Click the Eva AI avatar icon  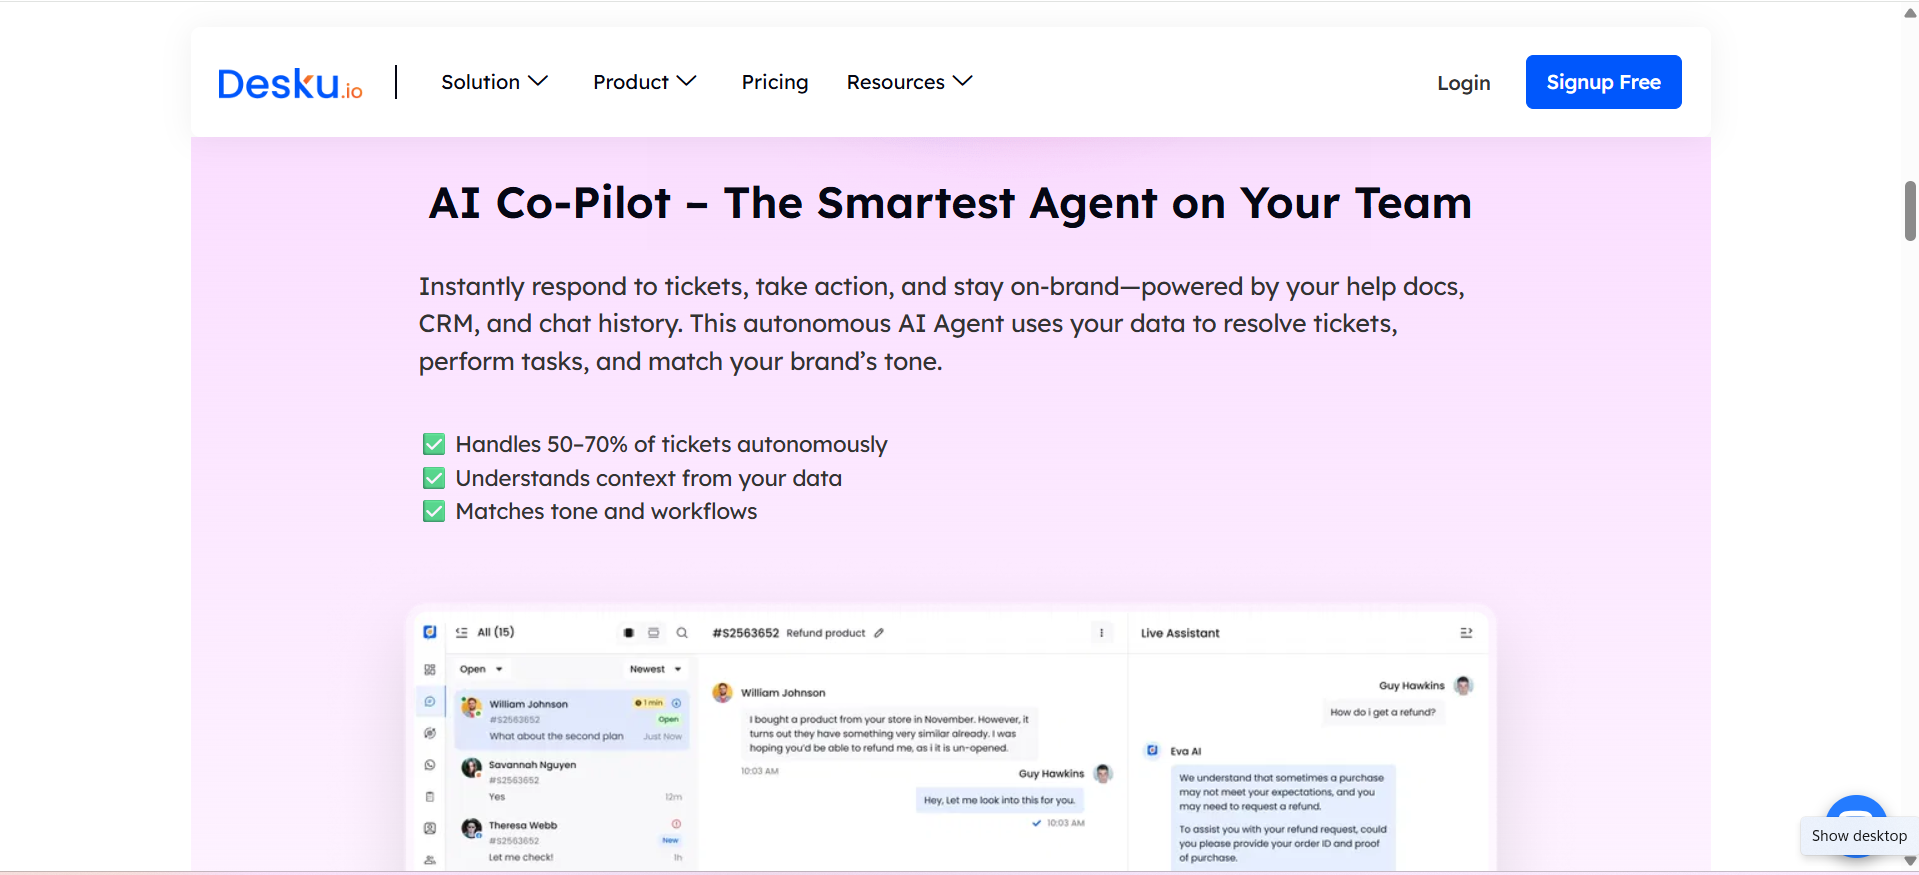pos(1152,750)
